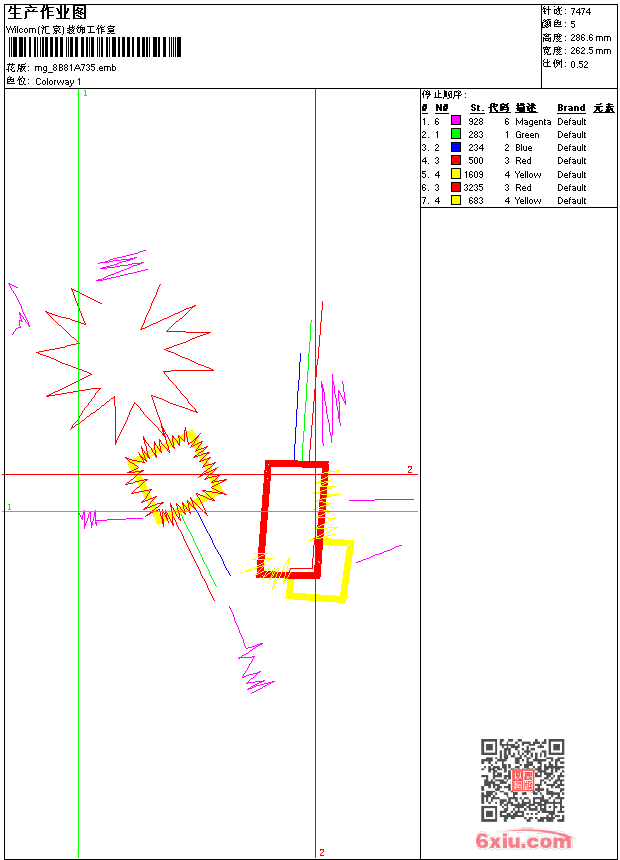Click the green swatch beside 283 stitches
The height and width of the screenshot is (860, 620).
coord(455,133)
